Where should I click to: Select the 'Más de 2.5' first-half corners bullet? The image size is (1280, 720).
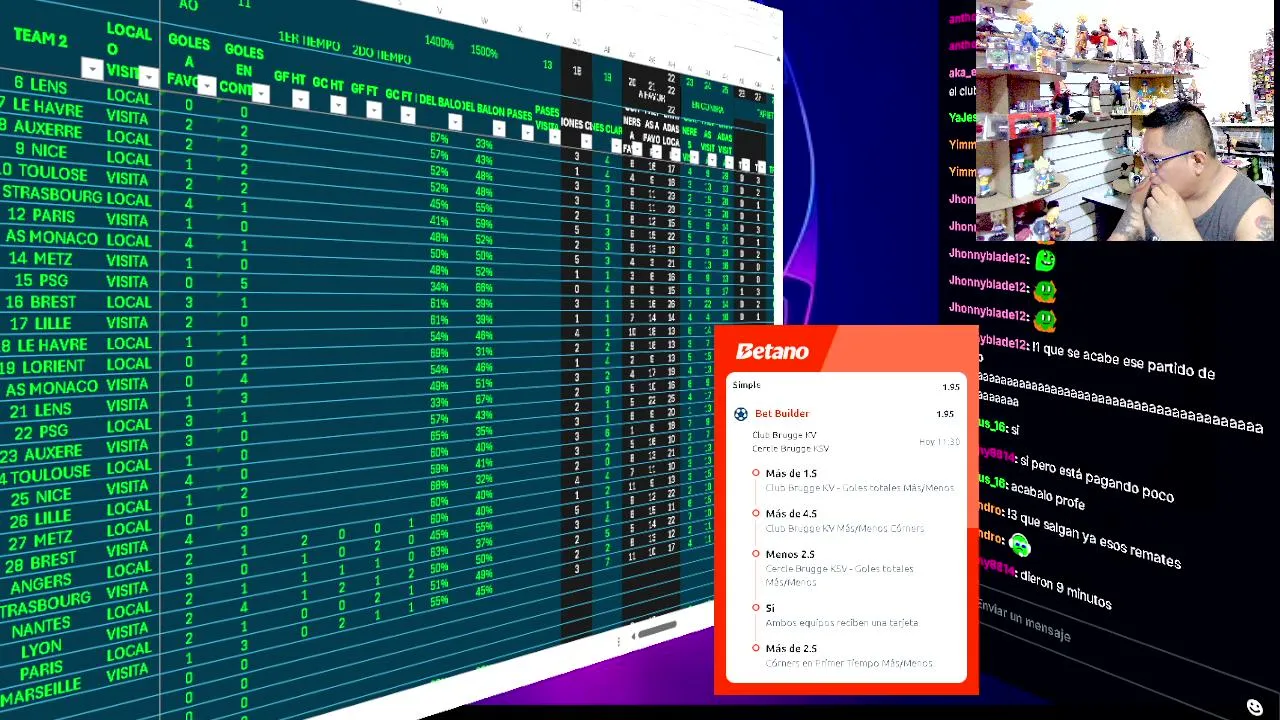(x=756, y=648)
